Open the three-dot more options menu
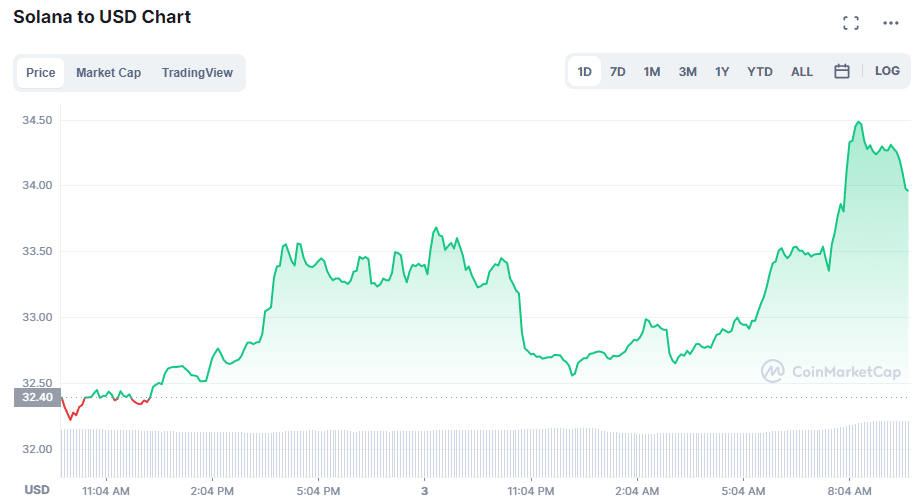This screenshot has width=924, height=501. coord(890,23)
